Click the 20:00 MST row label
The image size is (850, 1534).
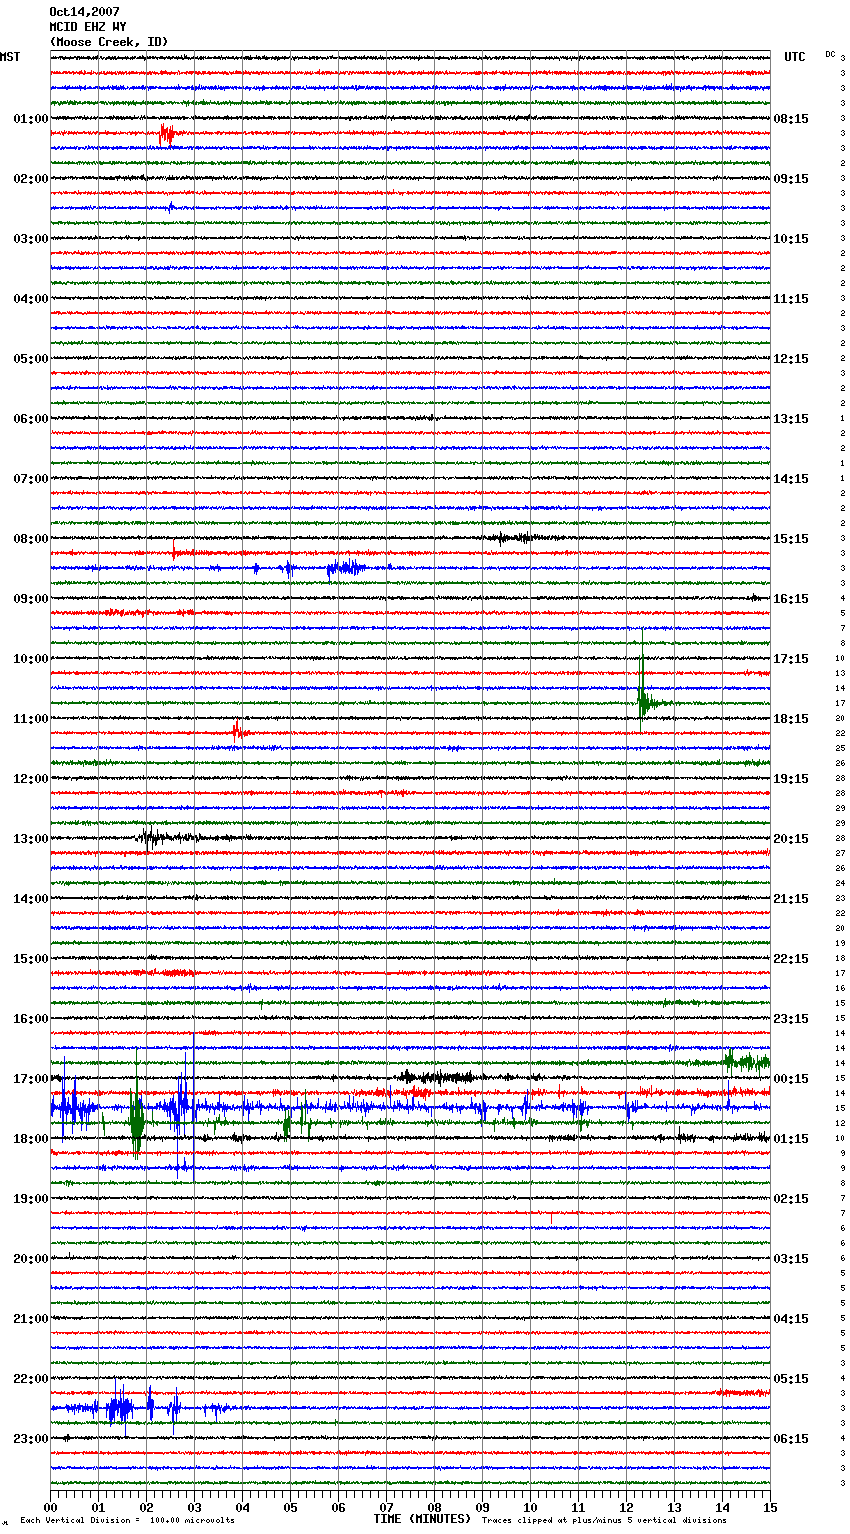click(31, 1259)
